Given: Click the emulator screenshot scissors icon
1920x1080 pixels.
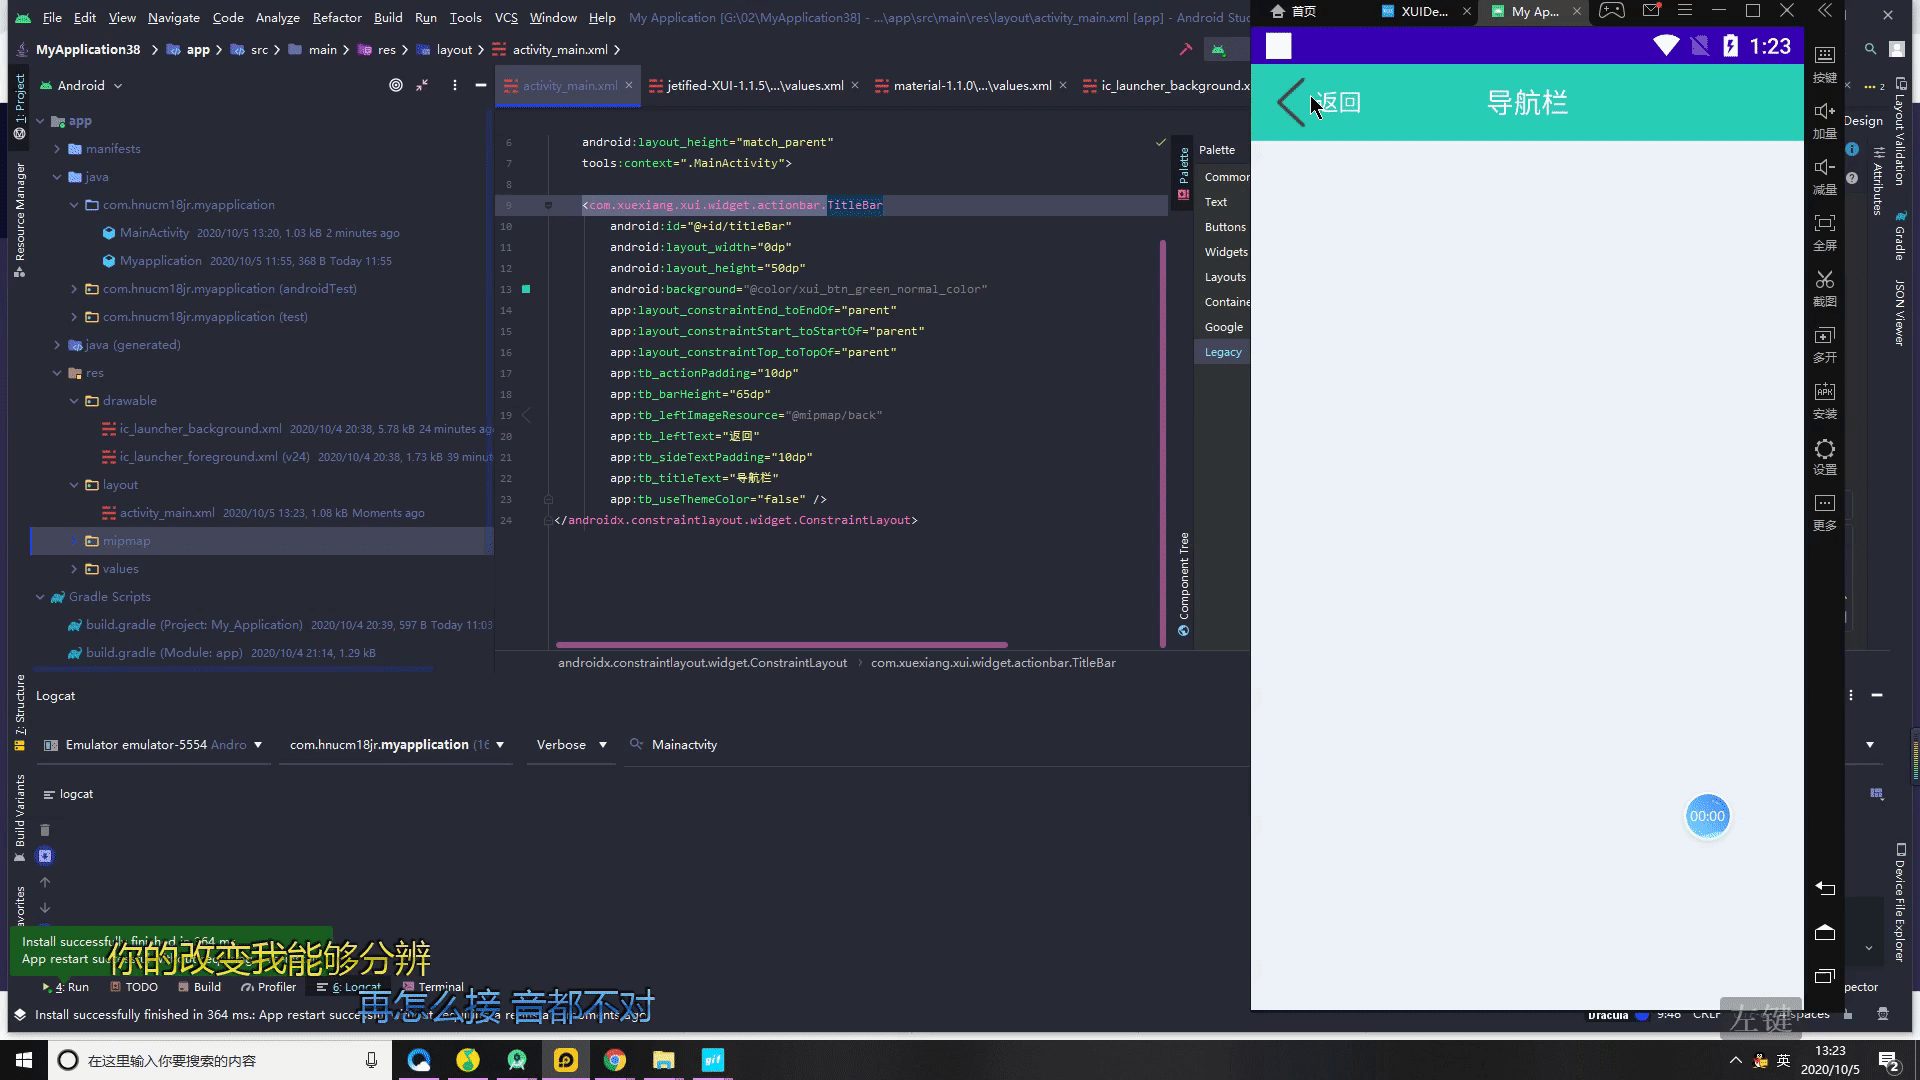Looking at the screenshot, I should [1825, 280].
